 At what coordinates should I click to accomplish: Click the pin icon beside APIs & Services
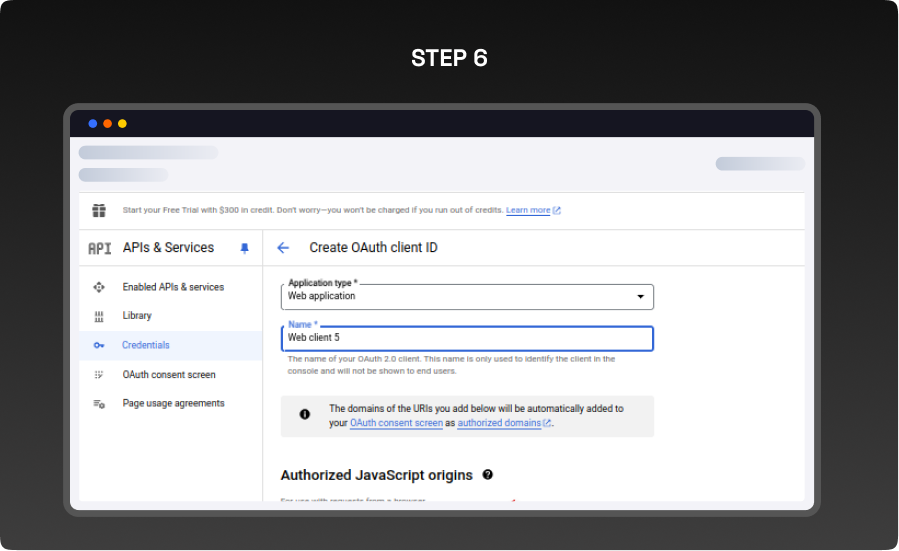pyautogui.click(x=245, y=248)
